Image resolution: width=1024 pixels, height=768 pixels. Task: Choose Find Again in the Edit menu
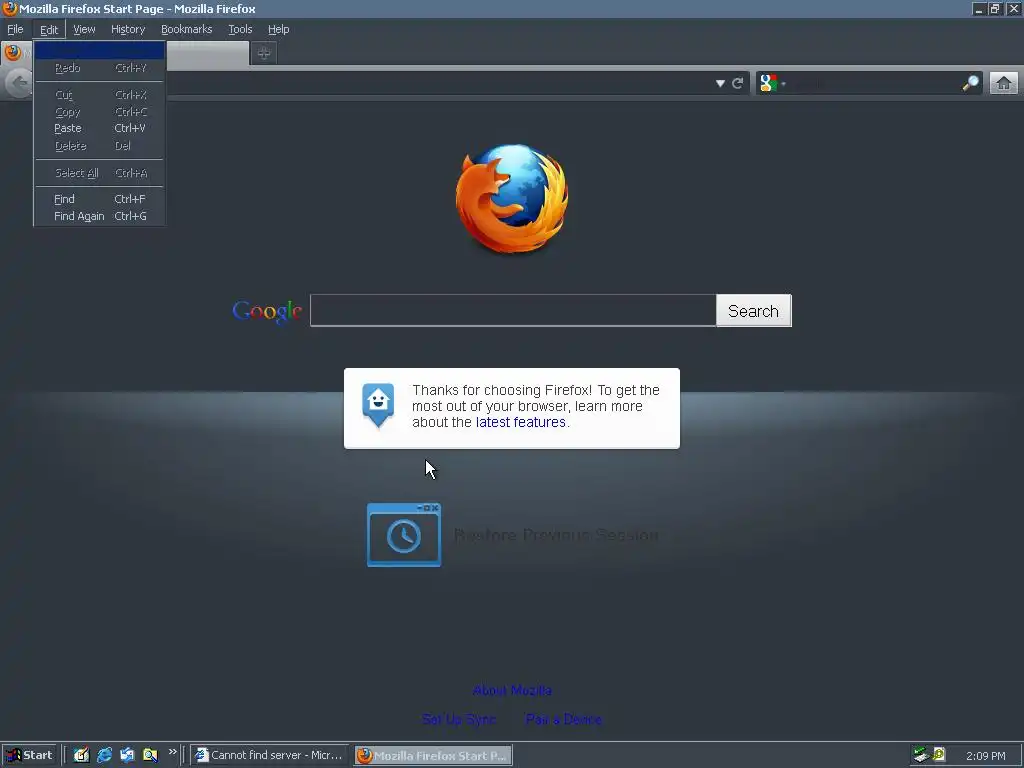point(99,216)
